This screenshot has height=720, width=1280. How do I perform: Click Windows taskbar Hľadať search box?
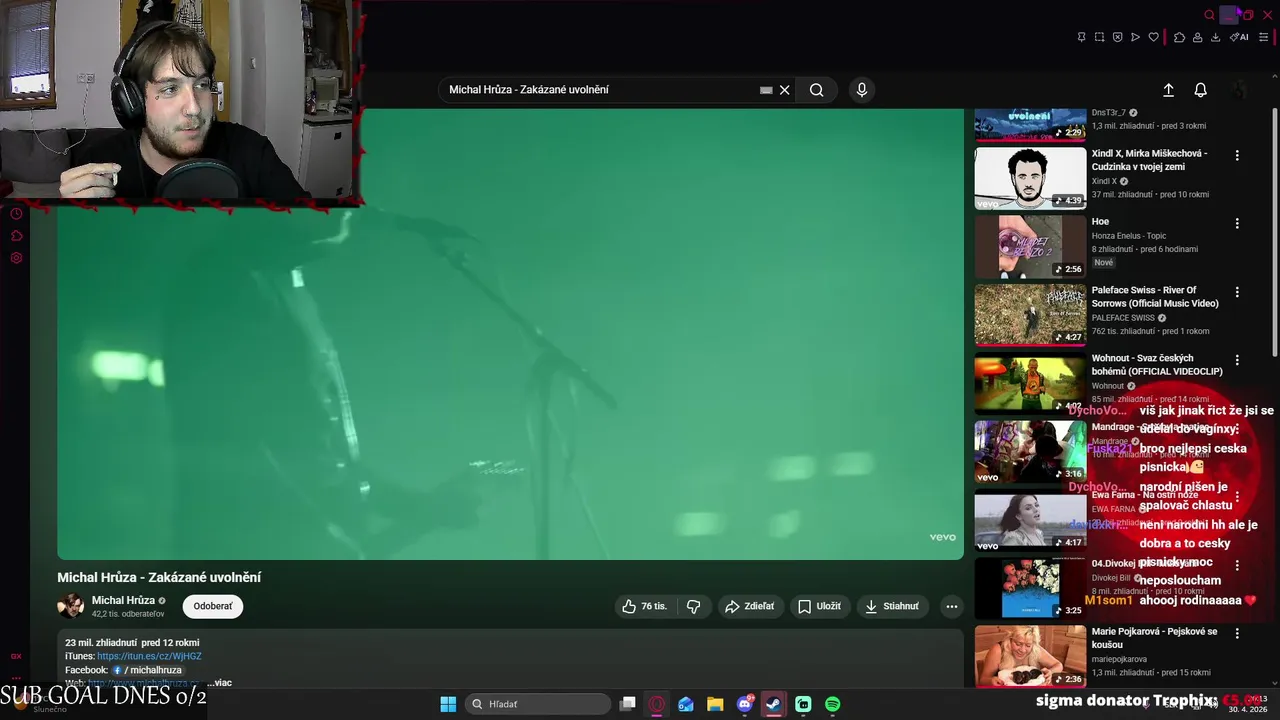539,704
